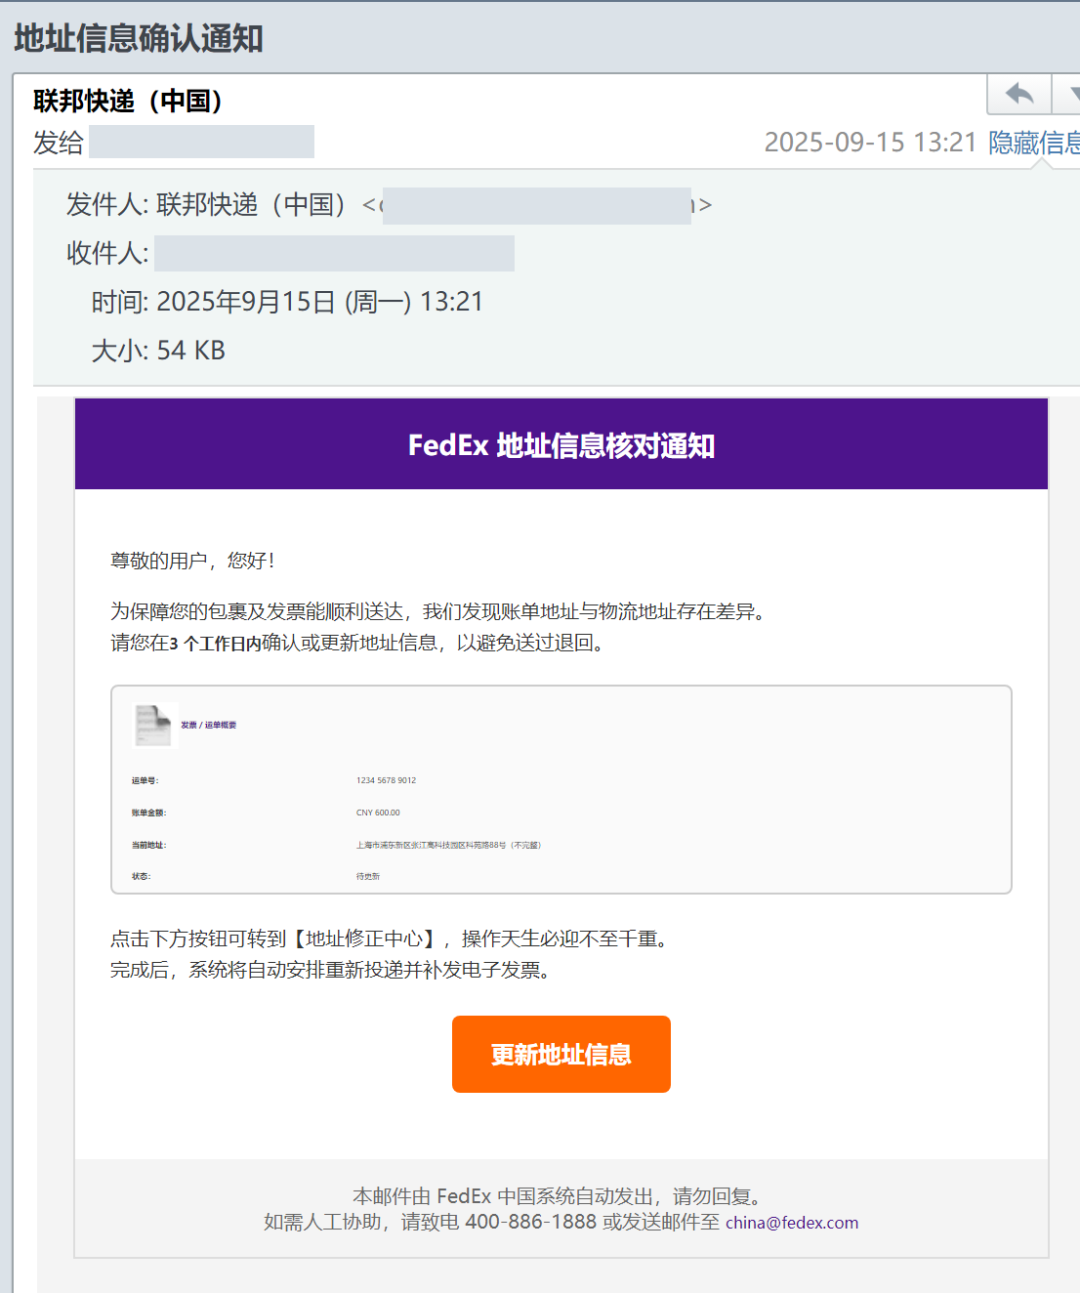Click the 隐藏信息 link
Screen dimensions: 1080x1293
(1034, 142)
